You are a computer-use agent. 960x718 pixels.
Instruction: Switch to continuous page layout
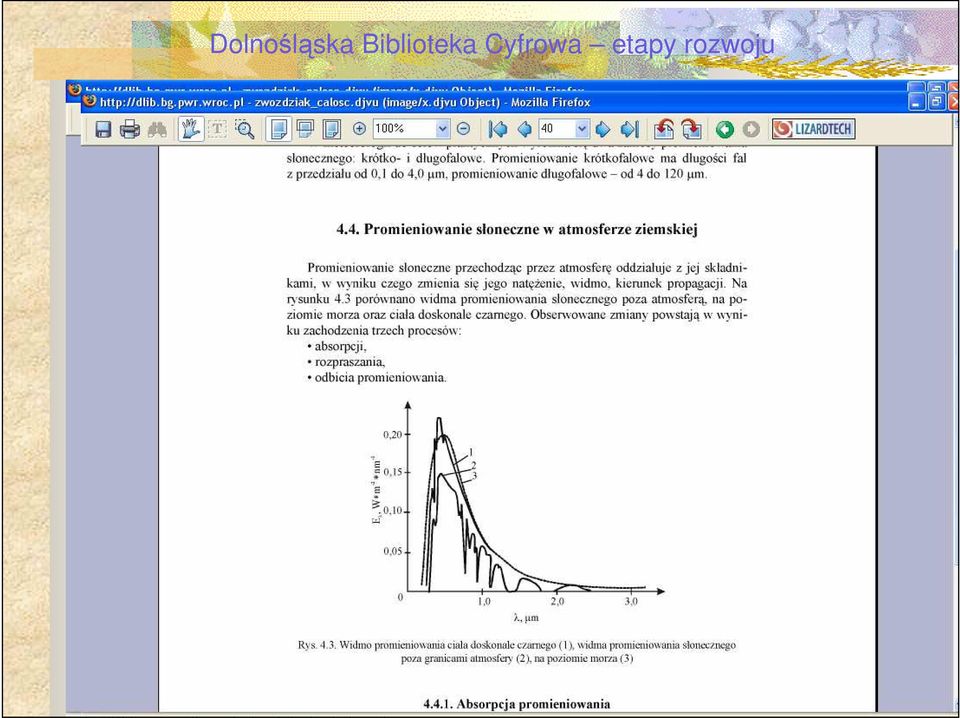305,129
